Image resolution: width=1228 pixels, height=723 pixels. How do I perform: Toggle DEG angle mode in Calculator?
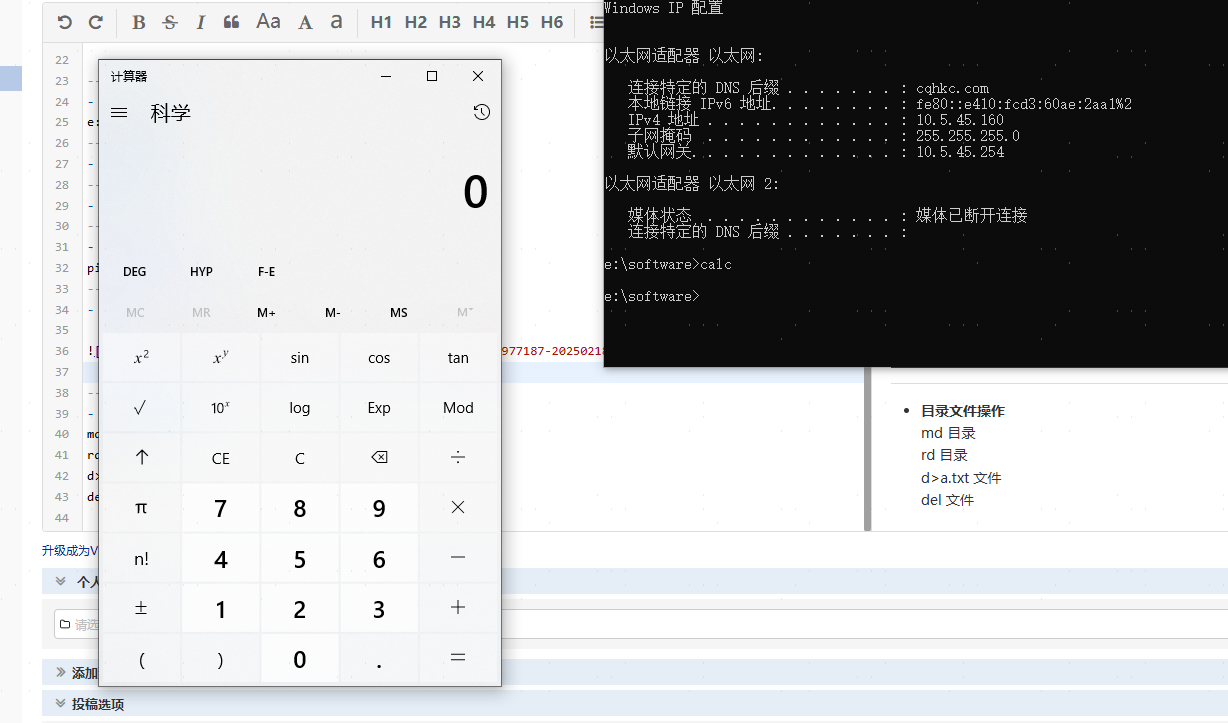(135, 272)
